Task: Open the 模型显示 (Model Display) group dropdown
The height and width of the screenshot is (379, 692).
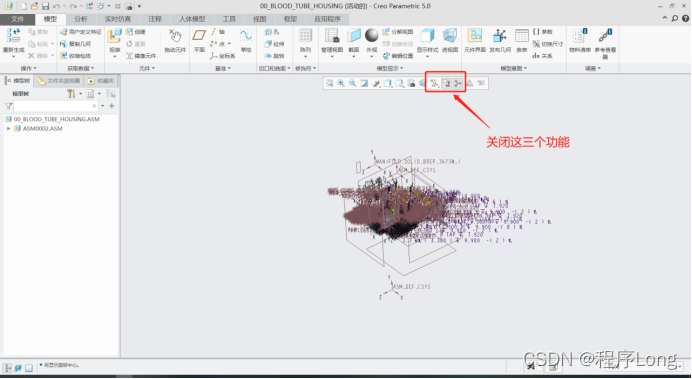Action: (390, 68)
